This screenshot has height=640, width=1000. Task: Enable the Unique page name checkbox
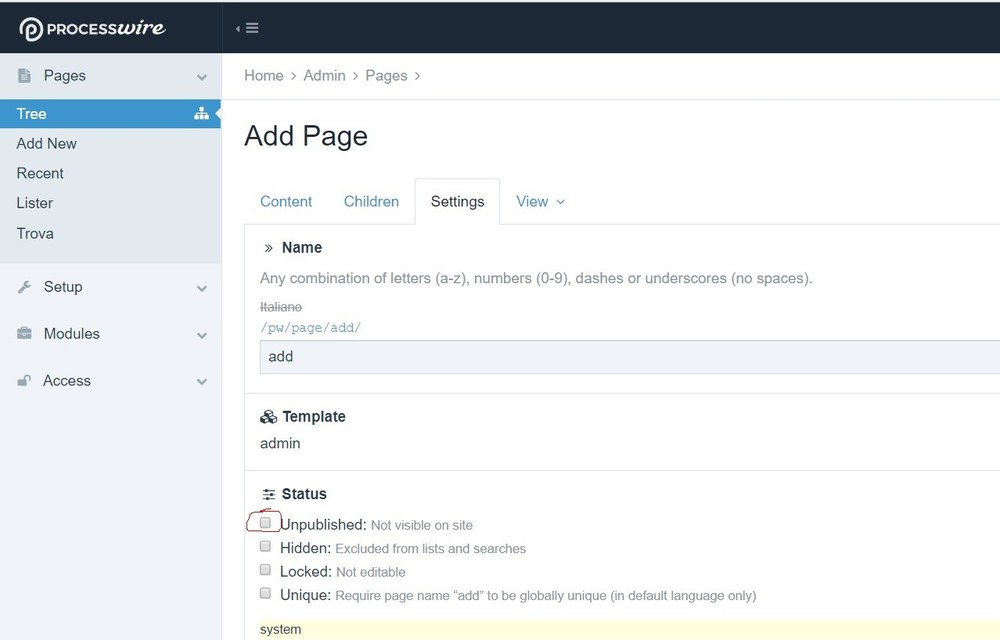coord(266,594)
